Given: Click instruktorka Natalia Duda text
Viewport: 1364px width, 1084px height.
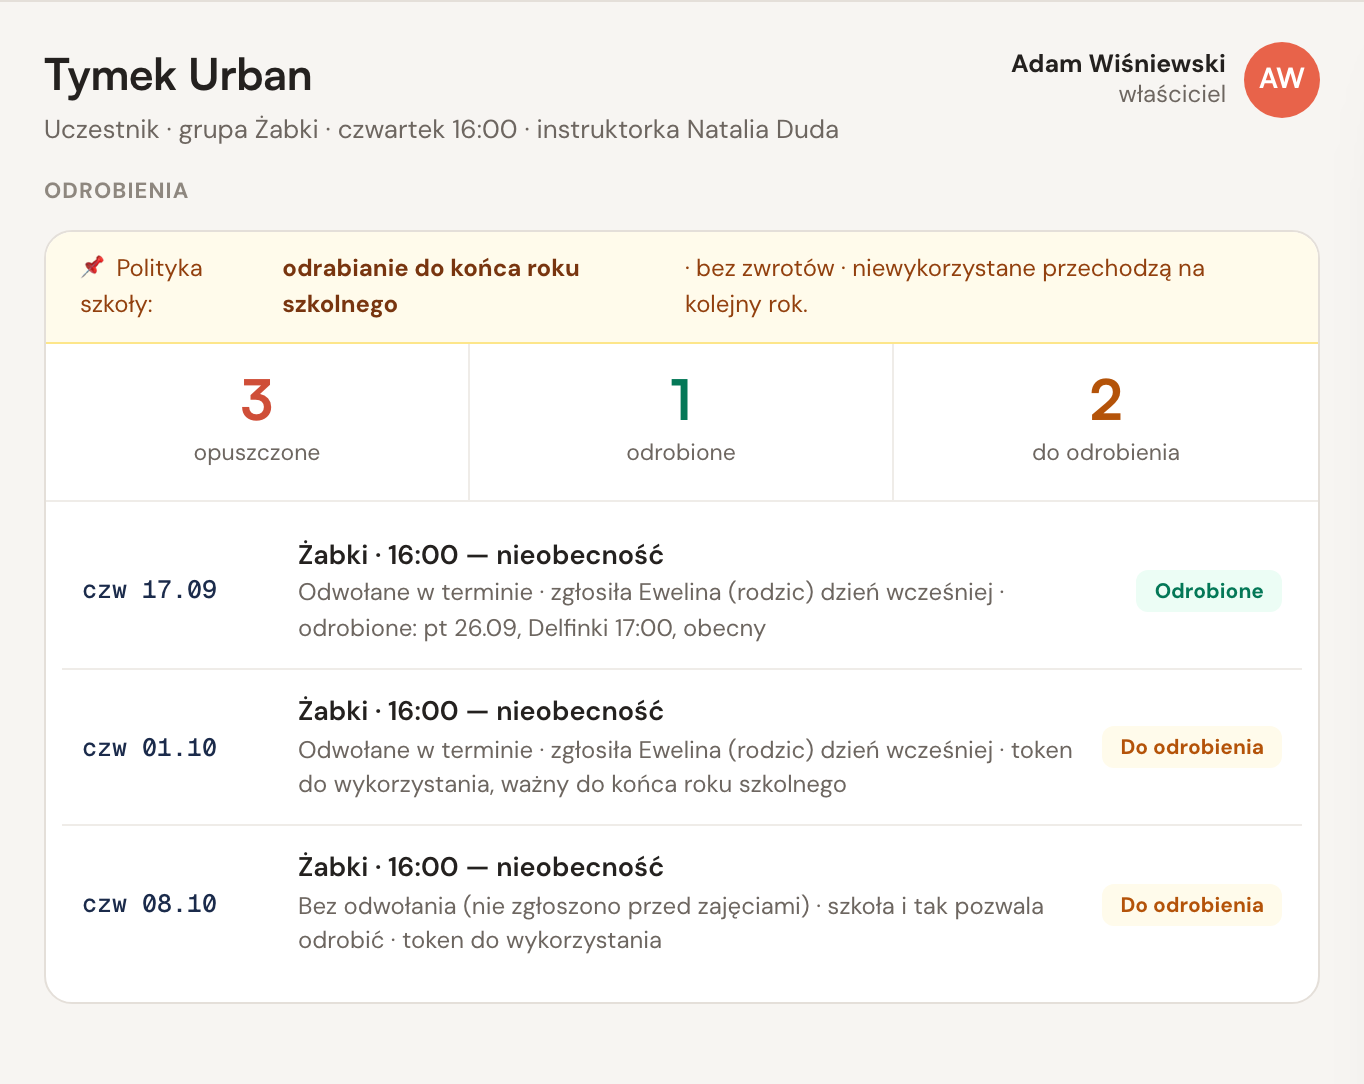Looking at the screenshot, I should click(x=688, y=129).
